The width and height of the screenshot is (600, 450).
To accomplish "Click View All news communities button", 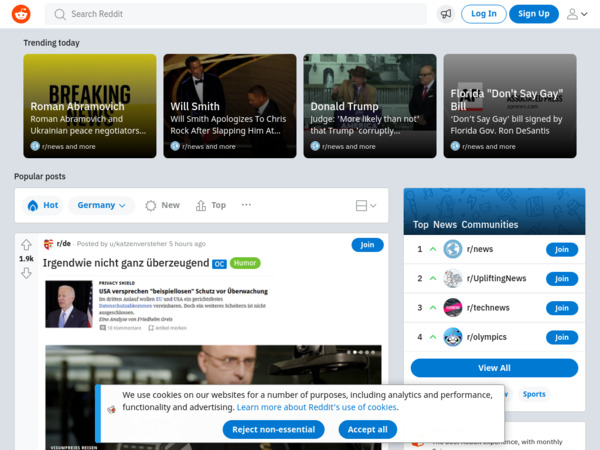I will click(x=494, y=368).
